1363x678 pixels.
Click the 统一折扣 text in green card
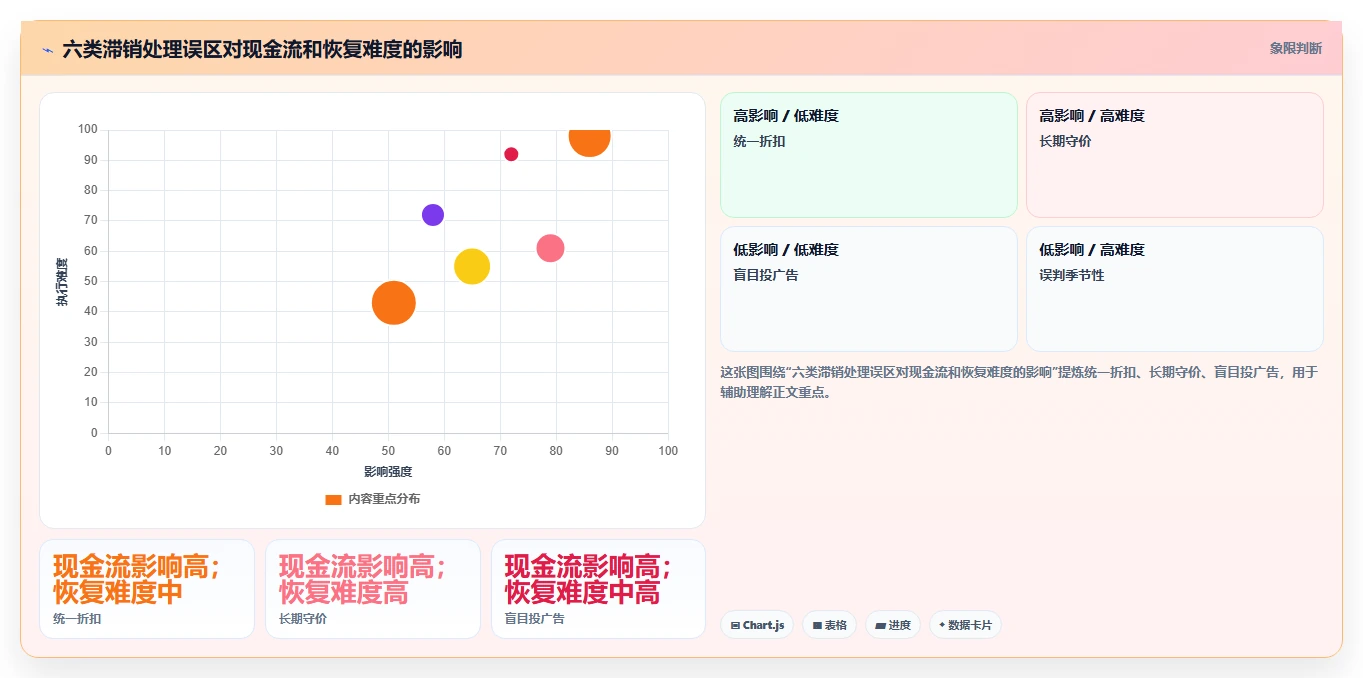[x=759, y=141]
